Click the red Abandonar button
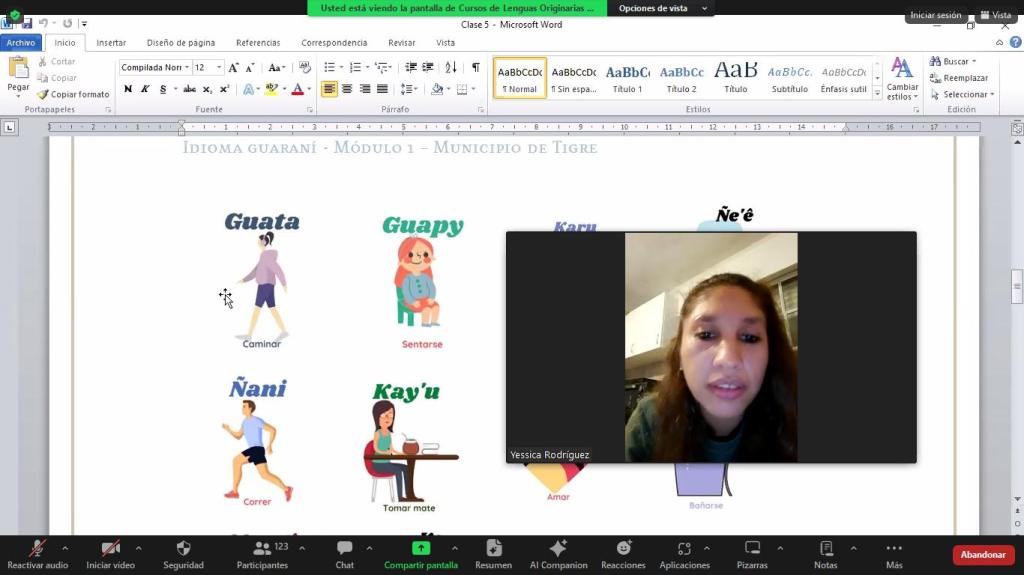This screenshot has height=575, width=1024. click(983, 555)
